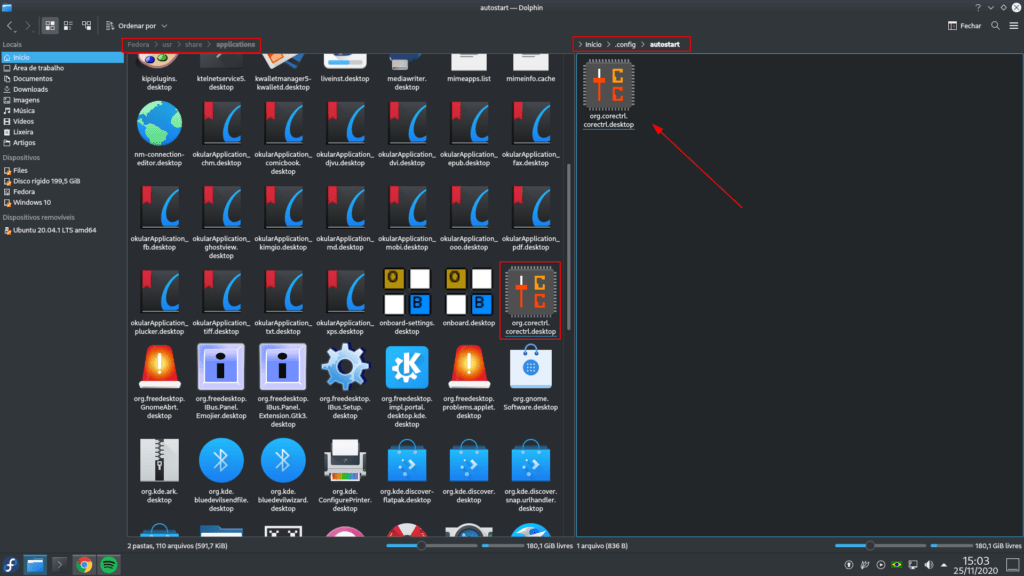Select org.kde.ark.desktop archive icon
1024x576 pixels.
(x=159, y=461)
